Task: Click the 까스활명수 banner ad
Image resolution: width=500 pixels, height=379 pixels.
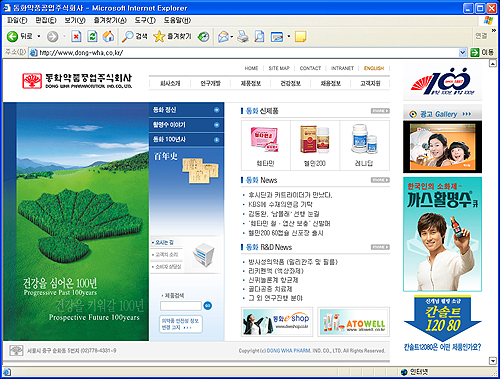Action: pyautogui.click(x=442, y=234)
